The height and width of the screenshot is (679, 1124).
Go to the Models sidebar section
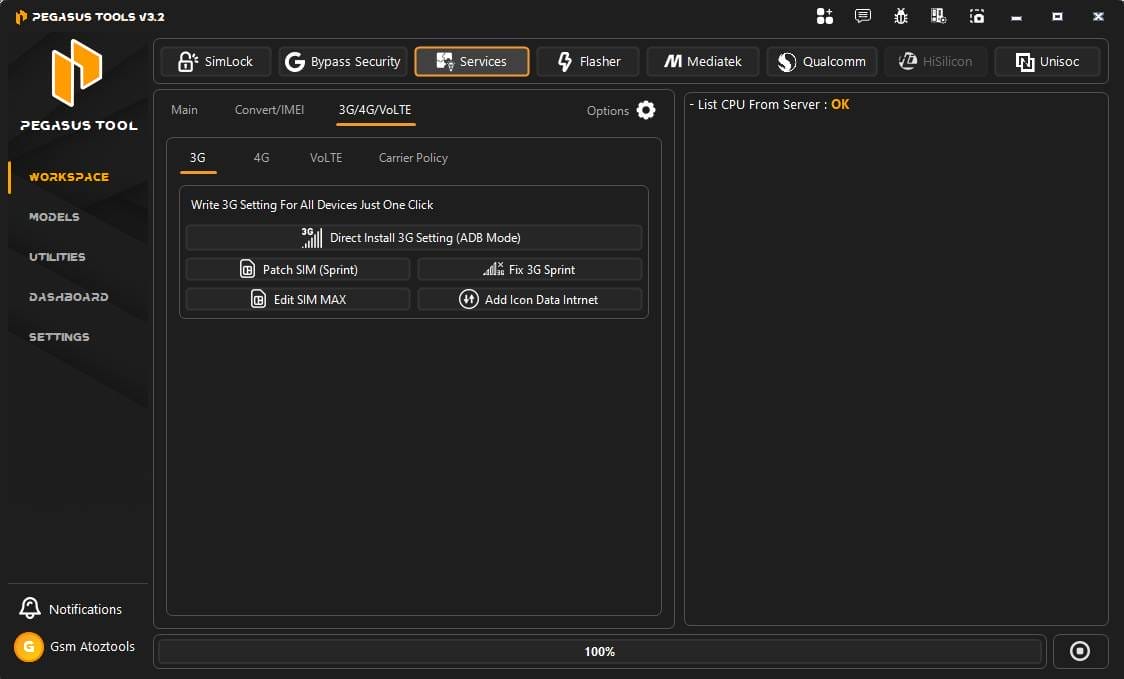tap(54, 217)
